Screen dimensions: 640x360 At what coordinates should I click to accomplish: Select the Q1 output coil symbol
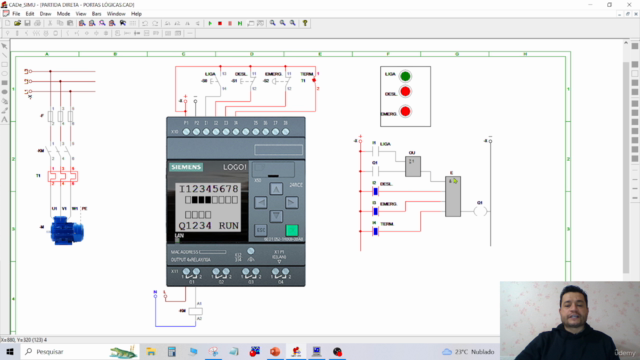pyautogui.click(x=480, y=211)
